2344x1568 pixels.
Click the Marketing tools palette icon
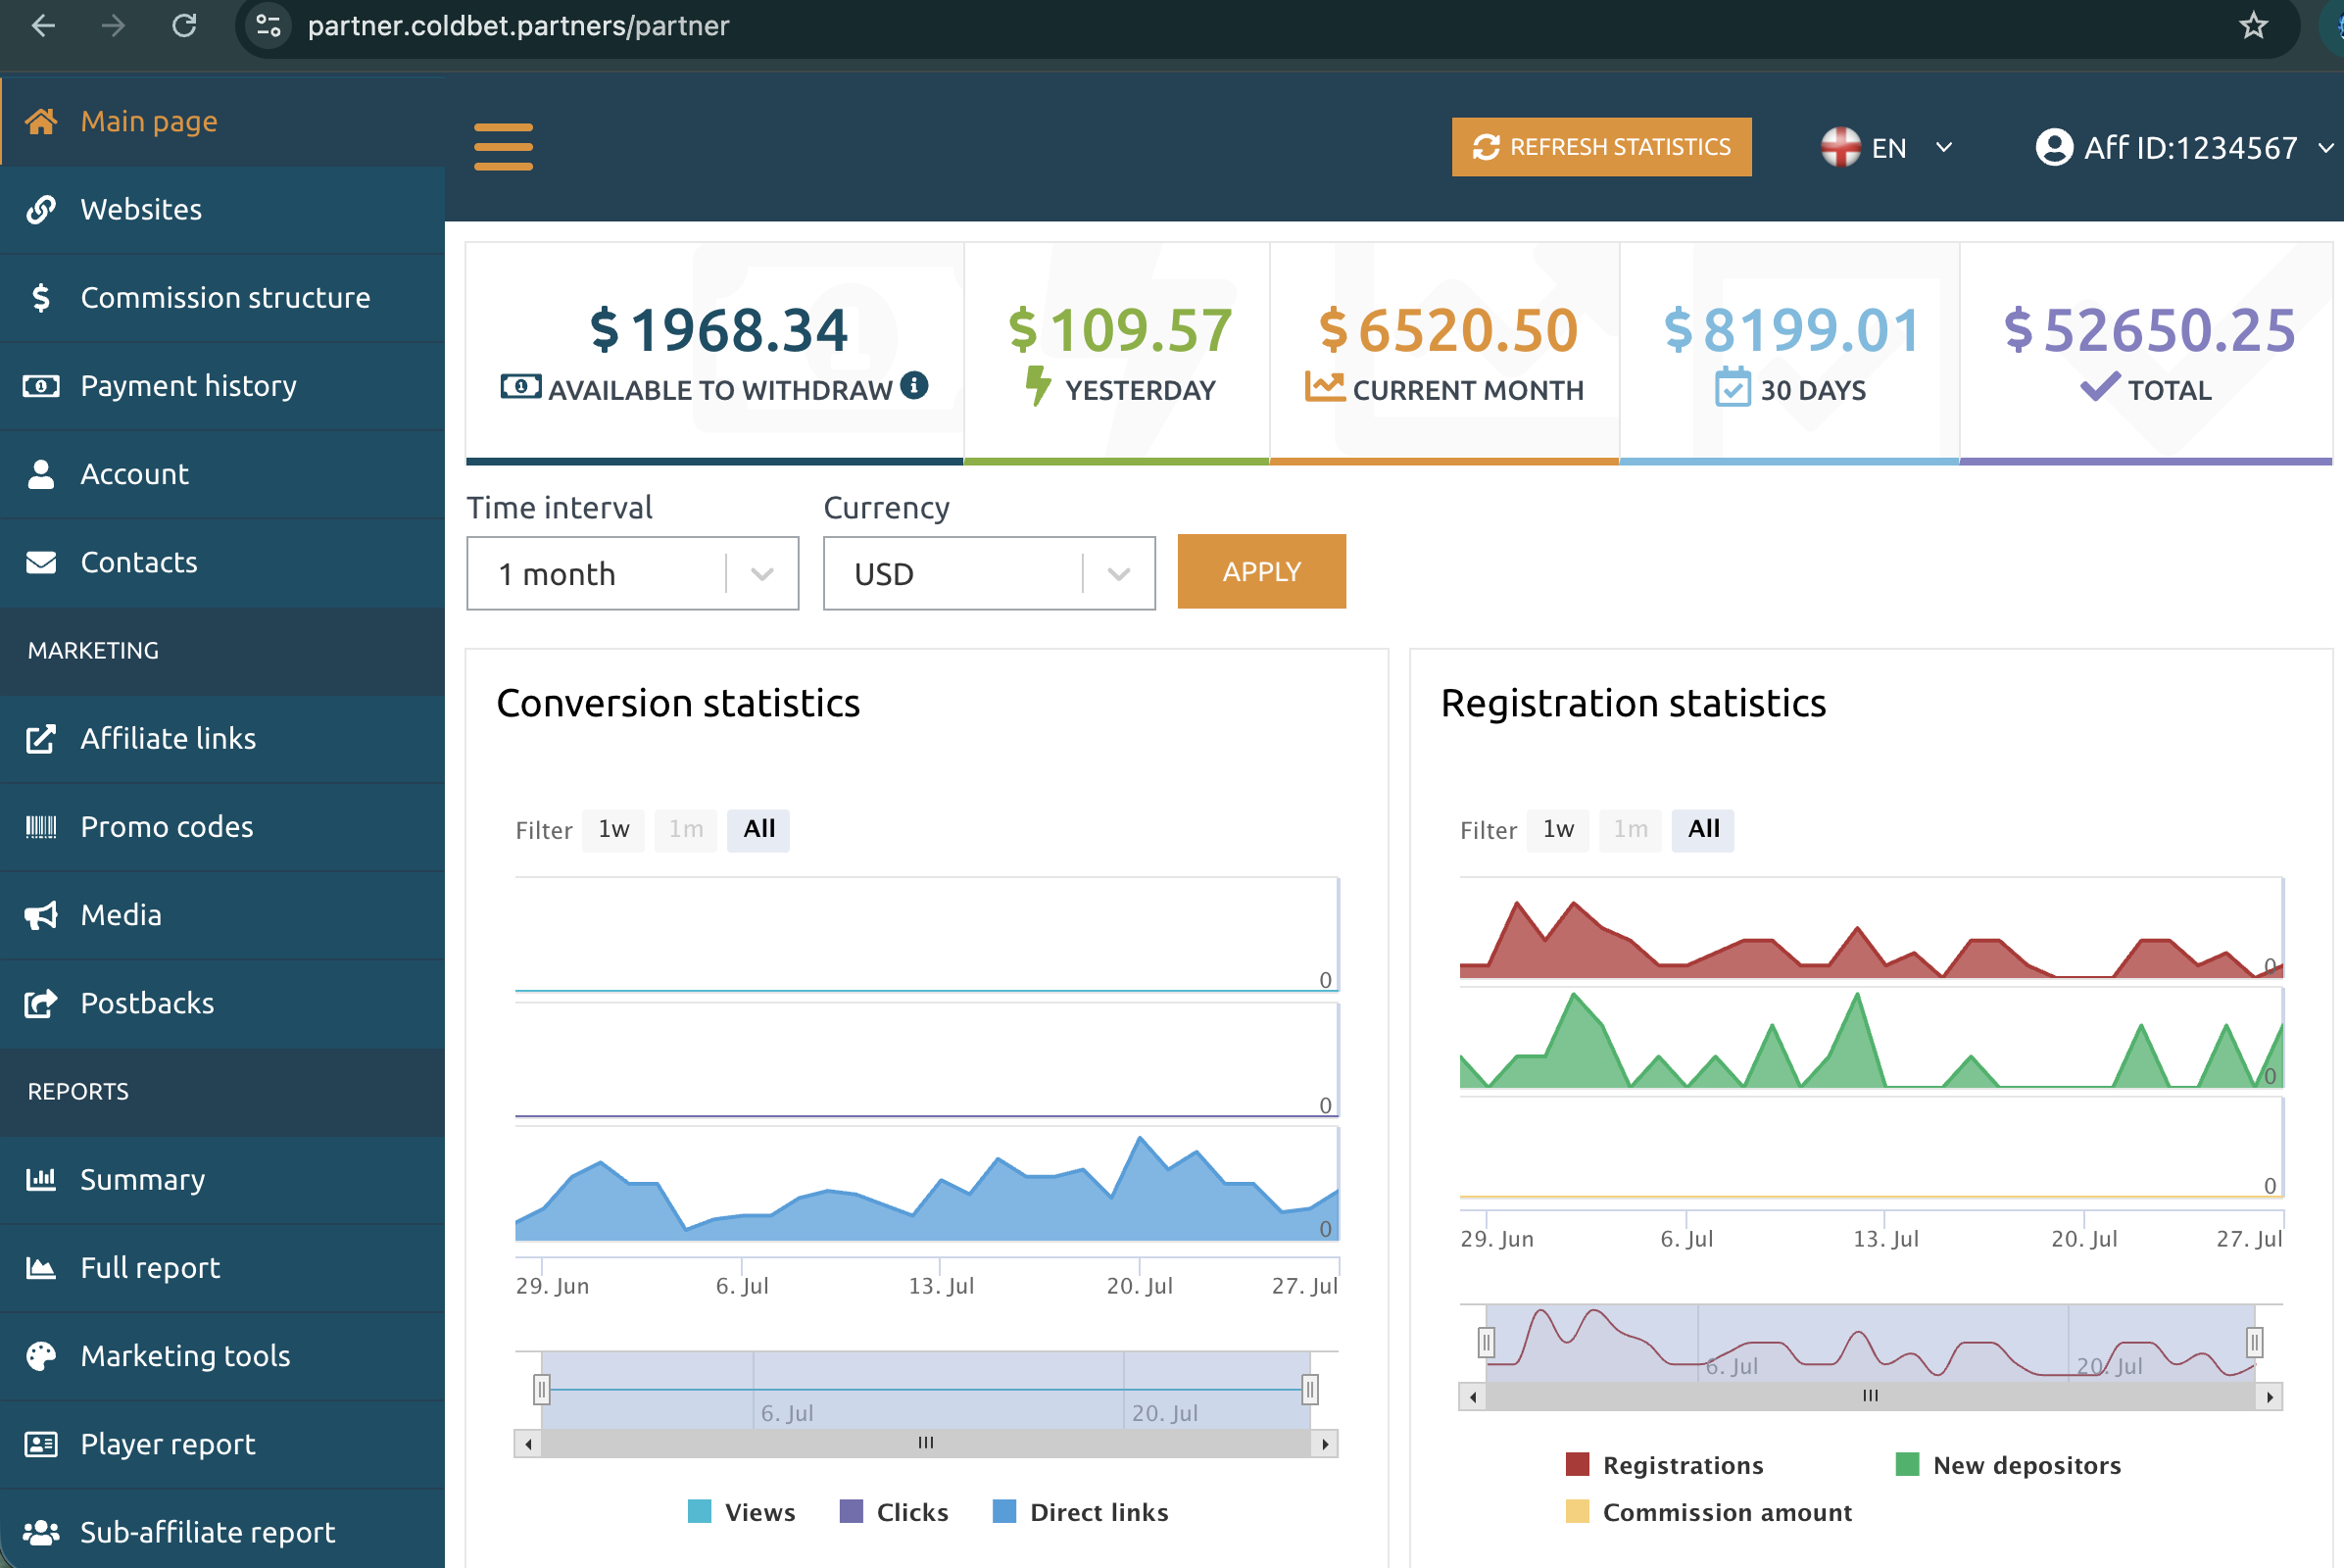point(41,1356)
